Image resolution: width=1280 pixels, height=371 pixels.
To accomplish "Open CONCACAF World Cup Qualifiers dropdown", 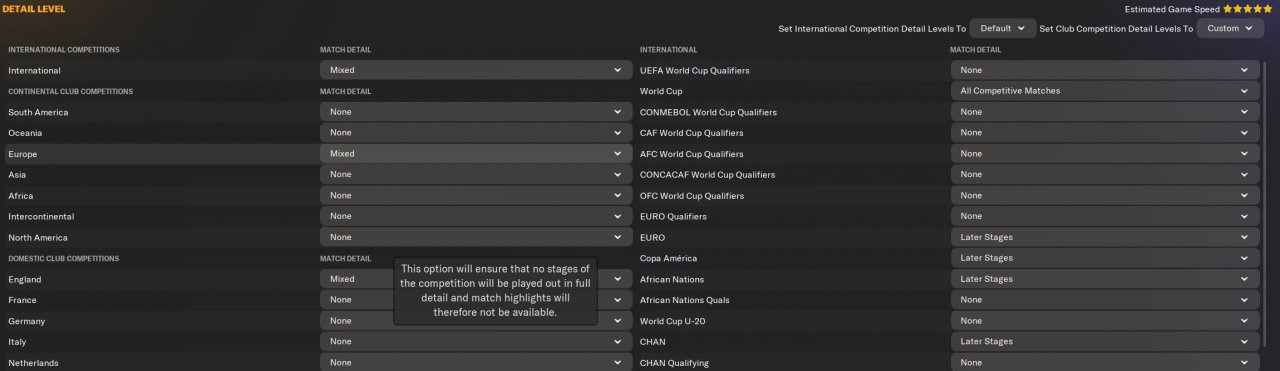I will pyautogui.click(x=1105, y=175).
